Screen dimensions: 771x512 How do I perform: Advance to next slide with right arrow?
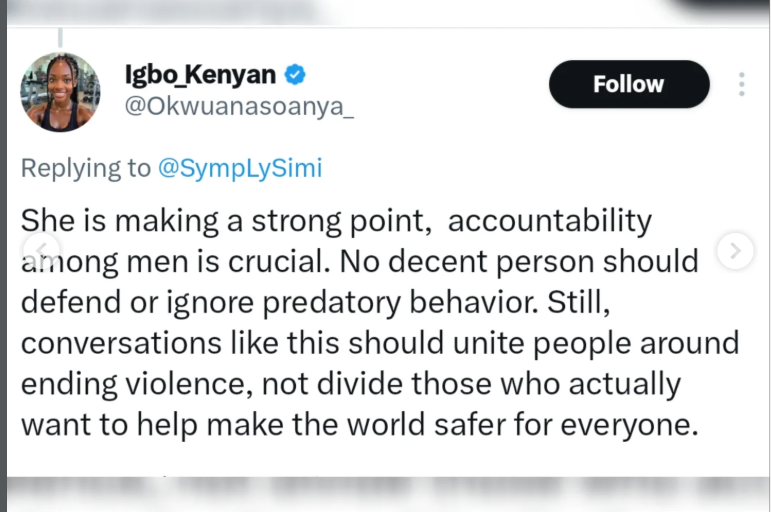point(735,251)
